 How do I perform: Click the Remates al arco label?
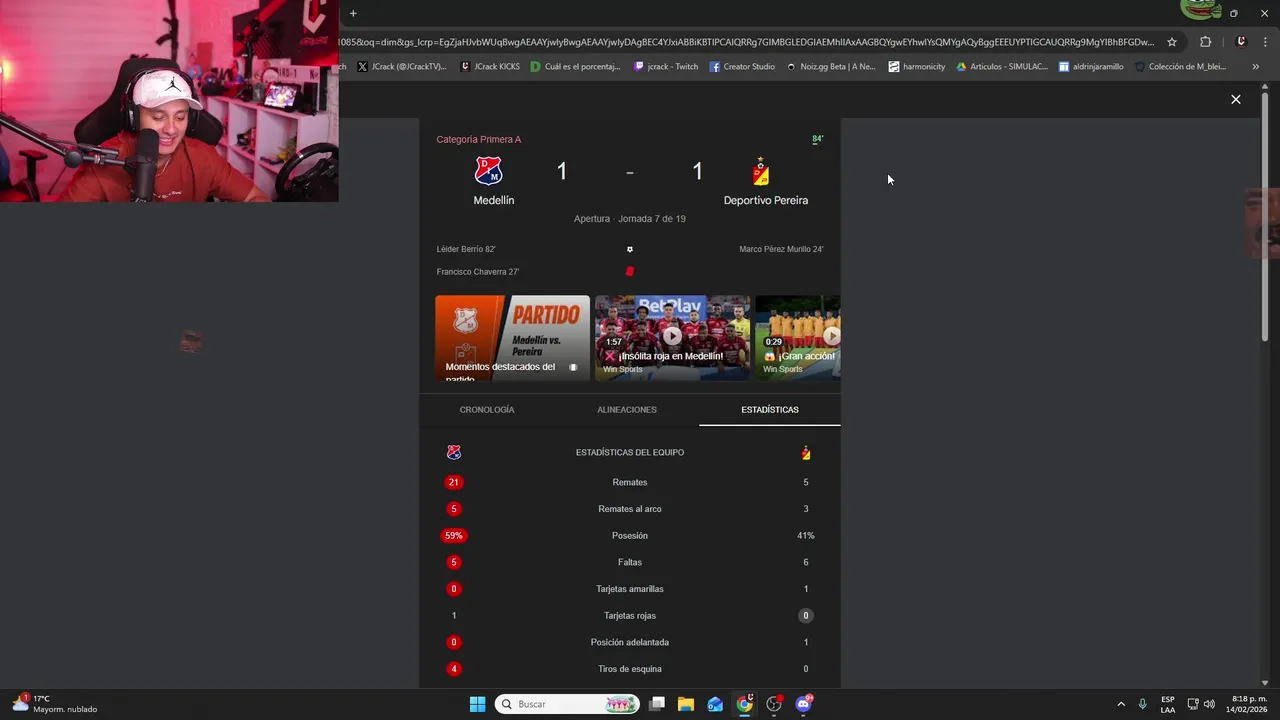pos(630,509)
